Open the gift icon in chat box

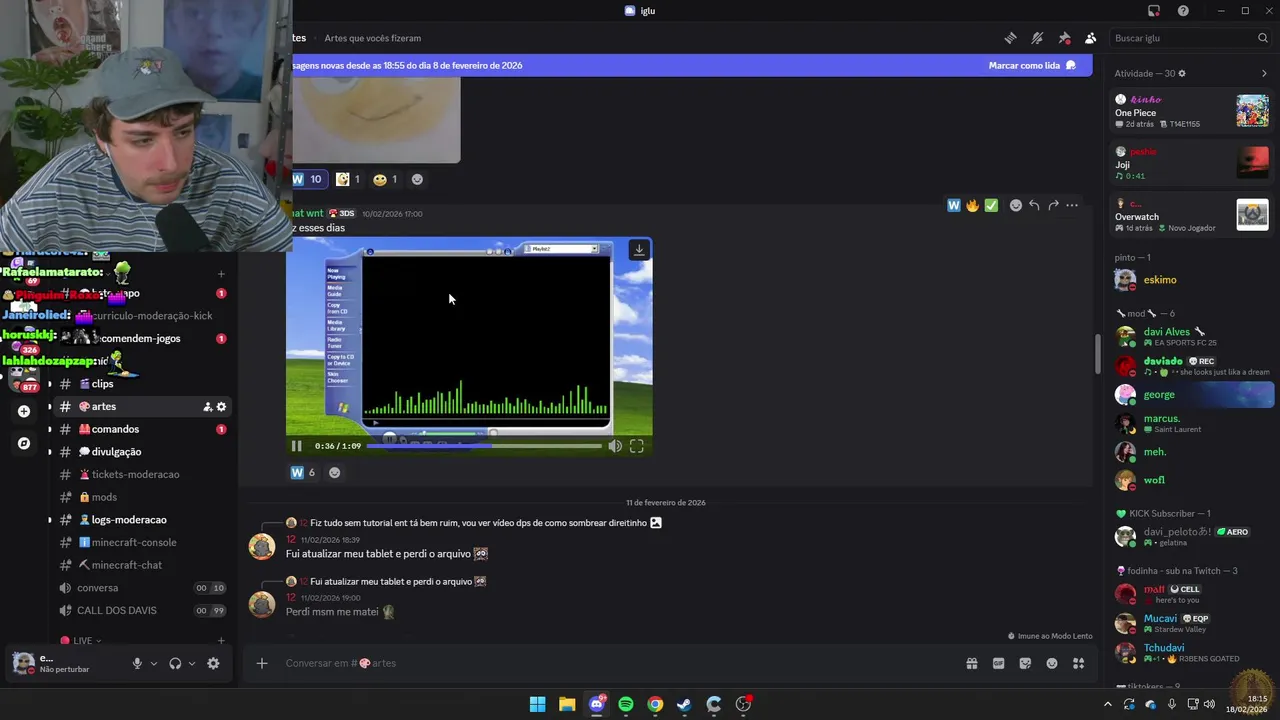(x=971, y=663)
